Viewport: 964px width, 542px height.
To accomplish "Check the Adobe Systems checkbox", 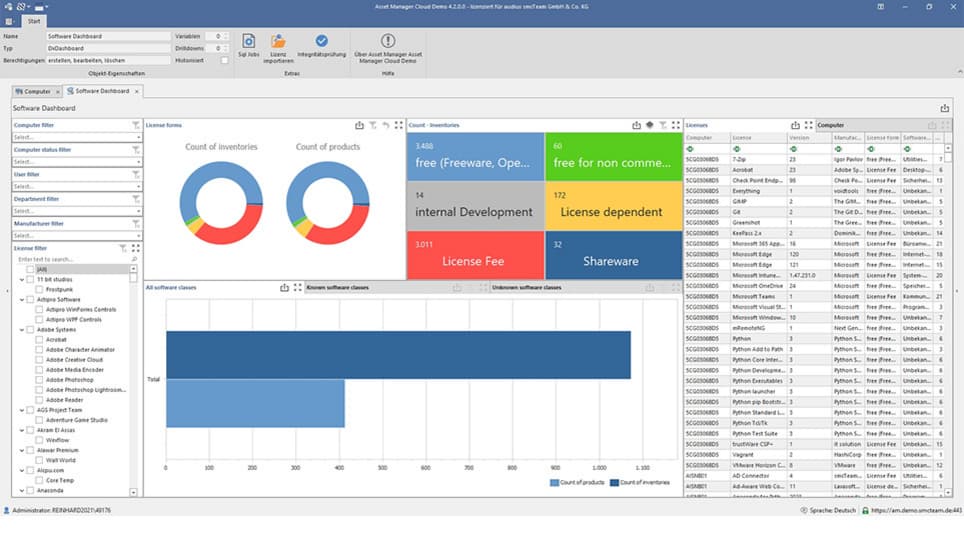I will pyautogui.click(x=30, y=329).
